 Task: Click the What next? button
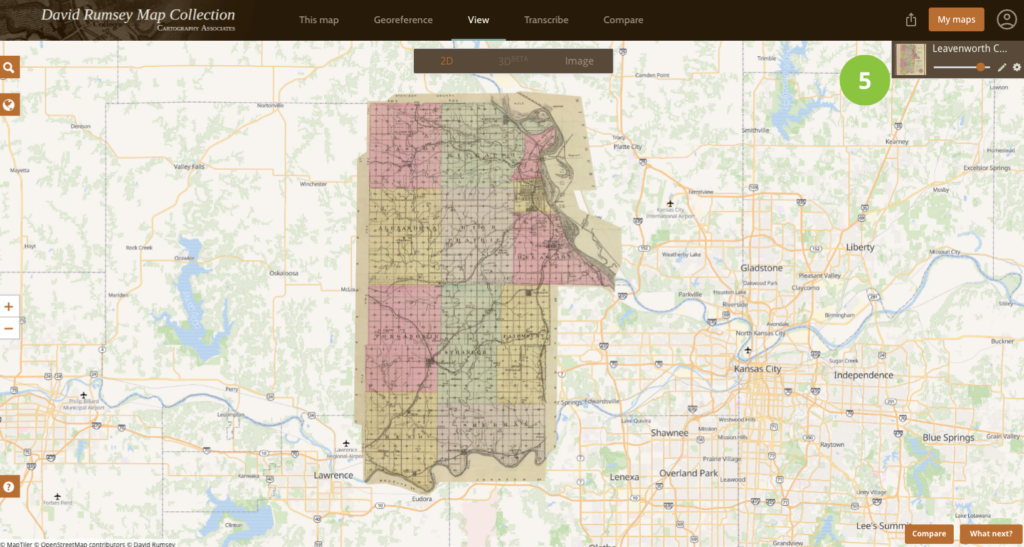pyautogui.click(x=991, y=534)
